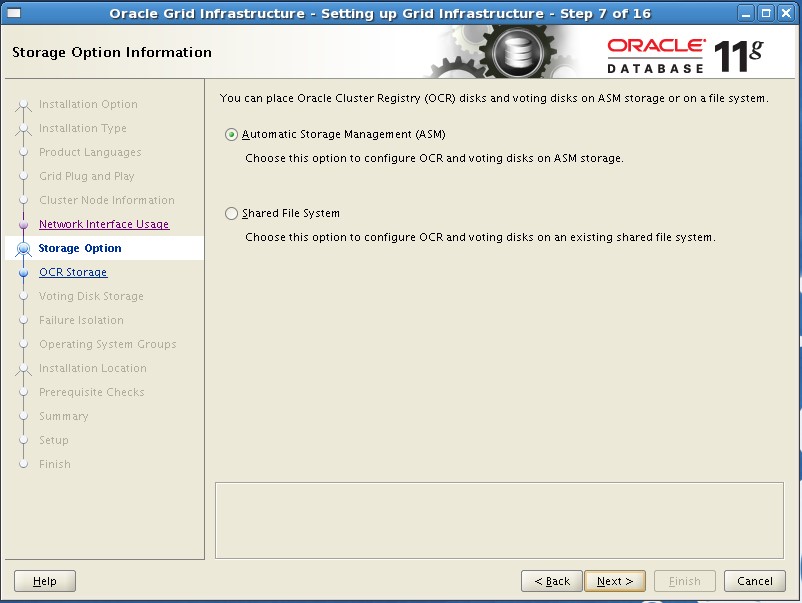The image size is (802, 603).
Task: Choose the Shared File System option
Action: (x=232, y=213)
